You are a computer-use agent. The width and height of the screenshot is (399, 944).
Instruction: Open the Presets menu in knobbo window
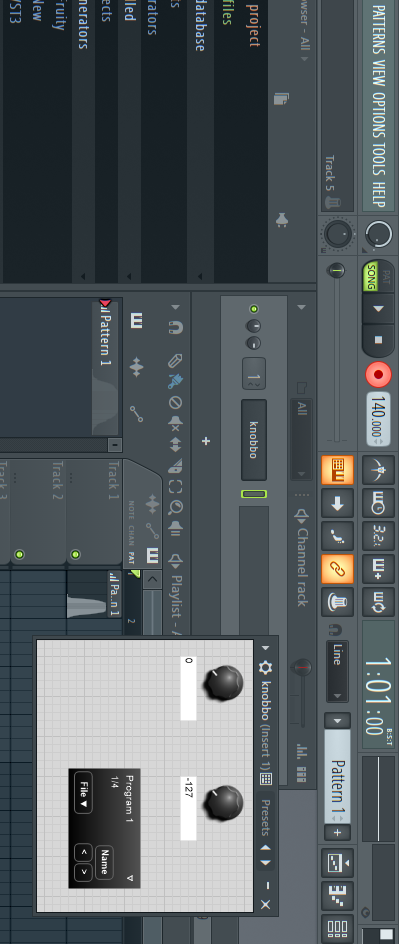point(266,818)
